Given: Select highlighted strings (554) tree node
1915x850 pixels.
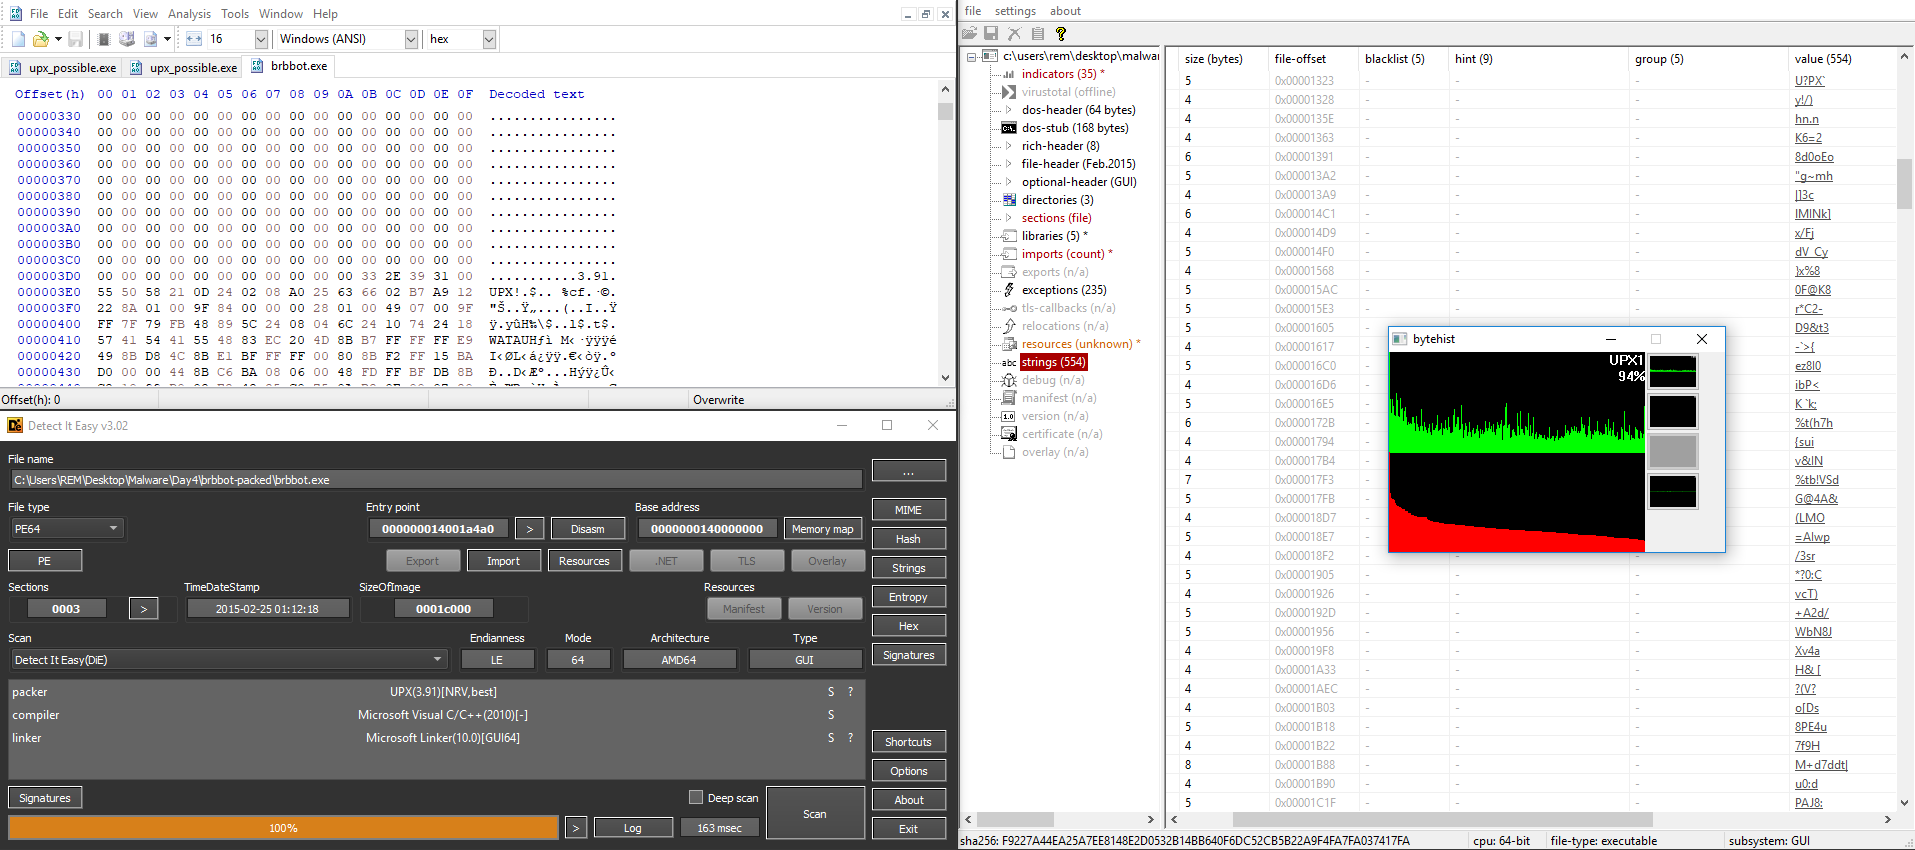Looking at the screenshot, I should [1053, 362].
